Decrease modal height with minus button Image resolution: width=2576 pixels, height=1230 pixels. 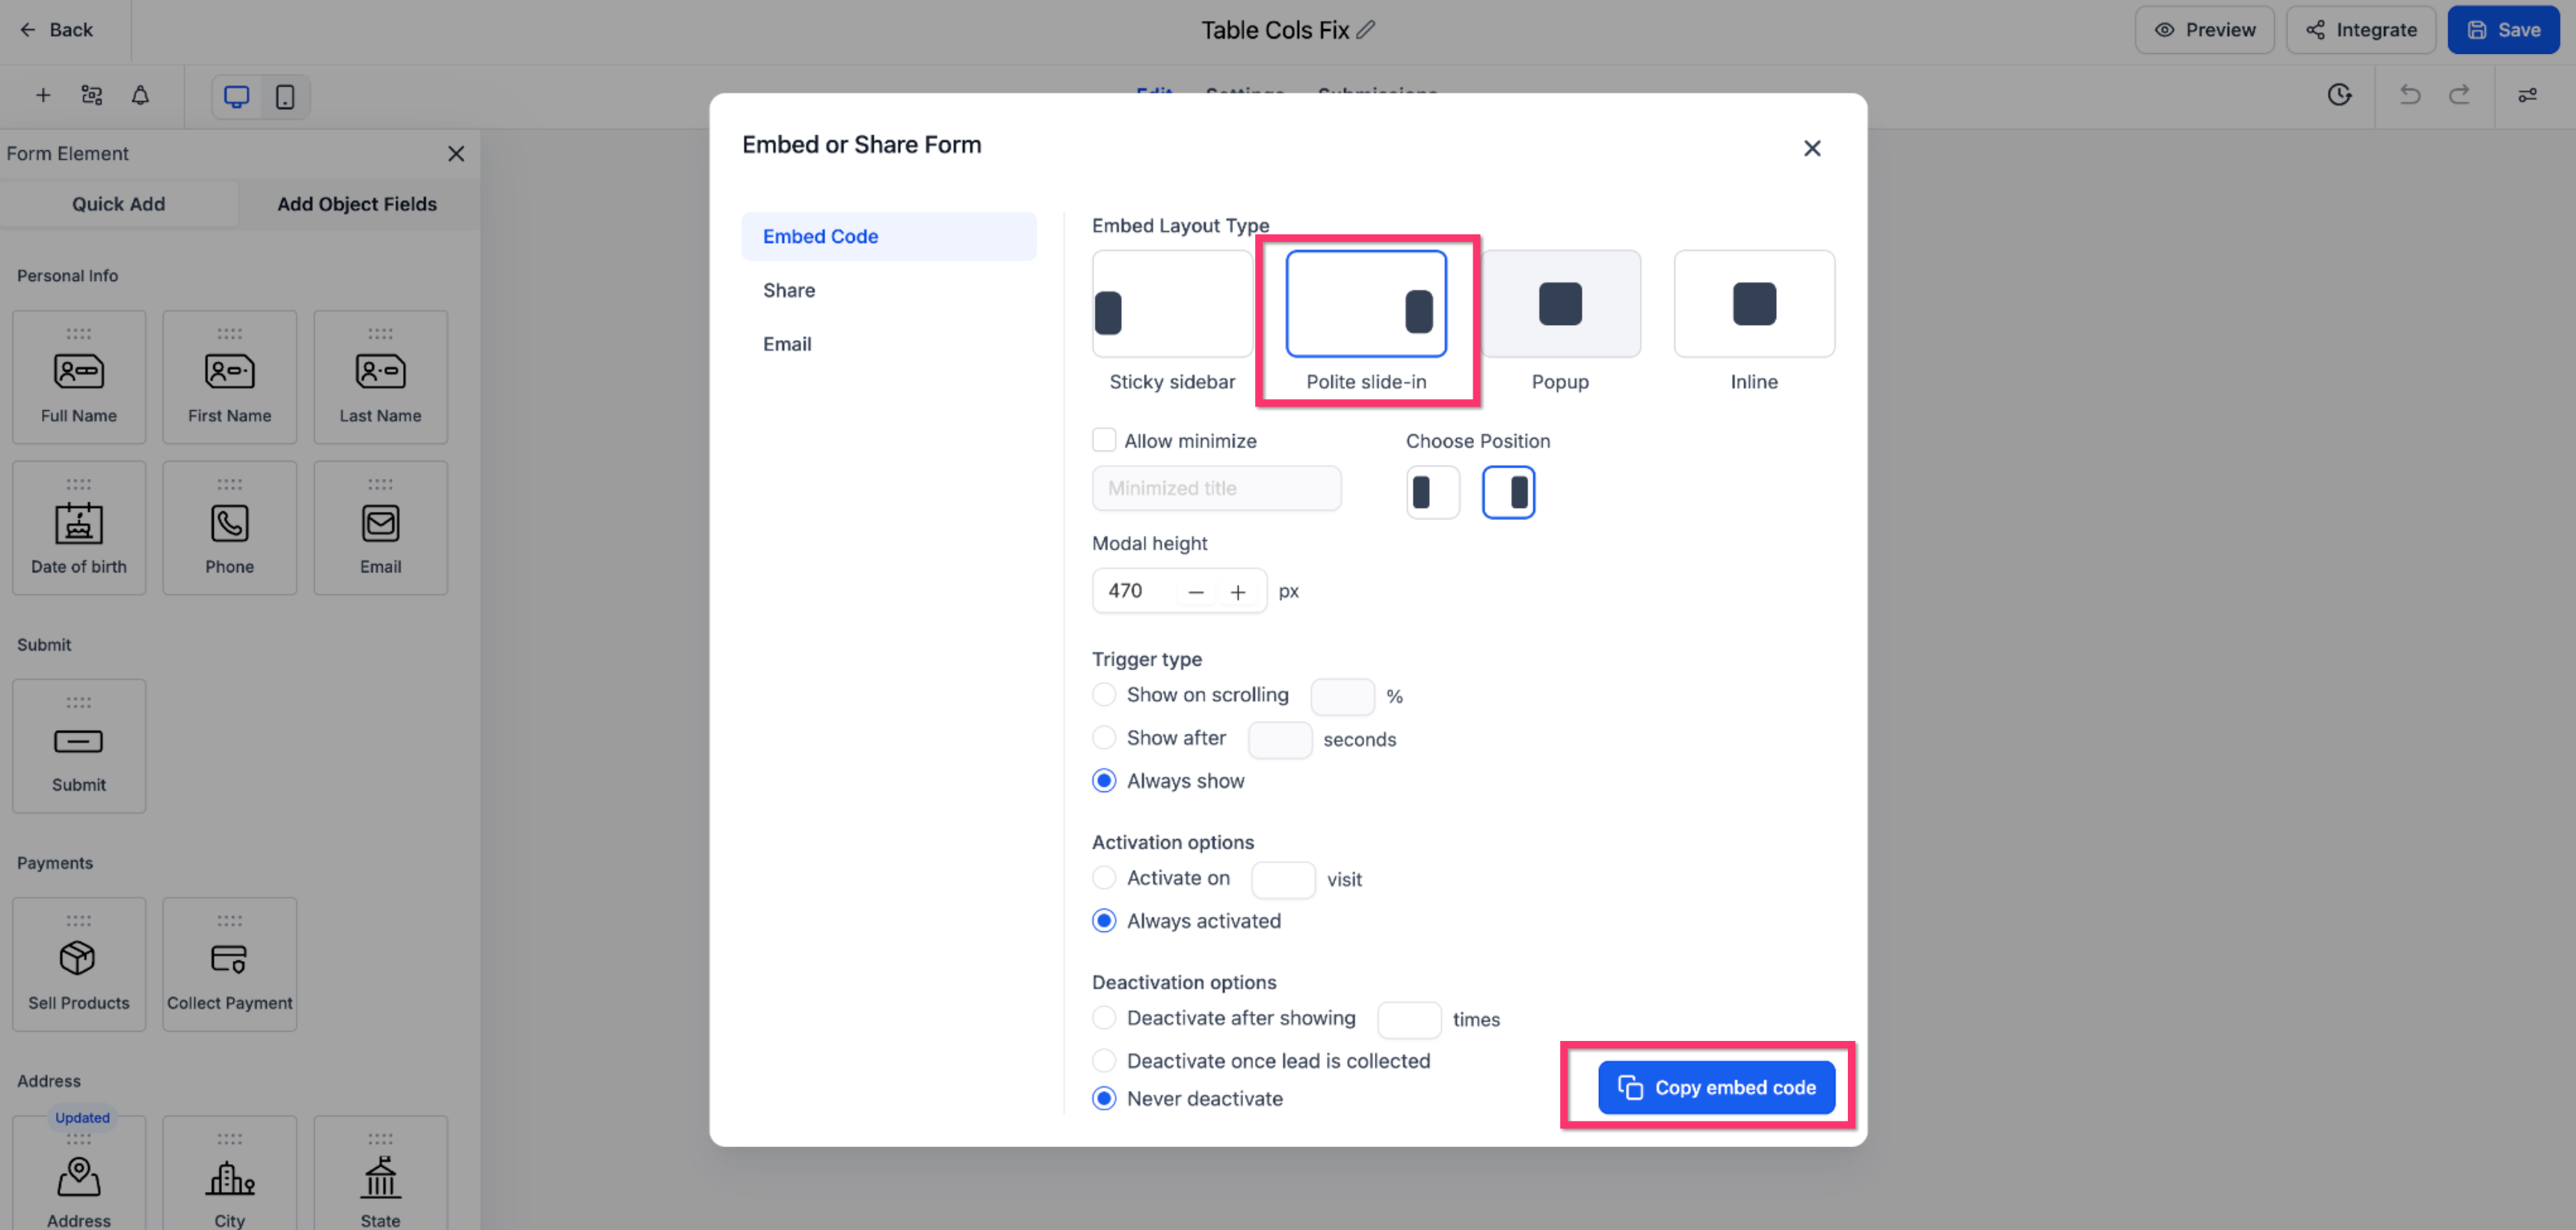tap(1195, 592)
